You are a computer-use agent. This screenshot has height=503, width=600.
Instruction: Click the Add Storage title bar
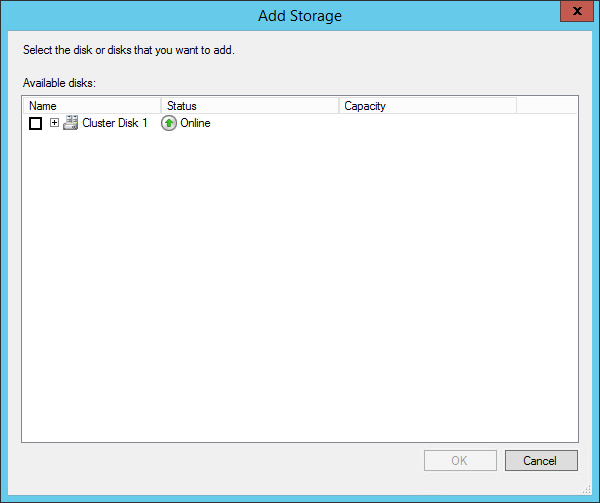300,13
